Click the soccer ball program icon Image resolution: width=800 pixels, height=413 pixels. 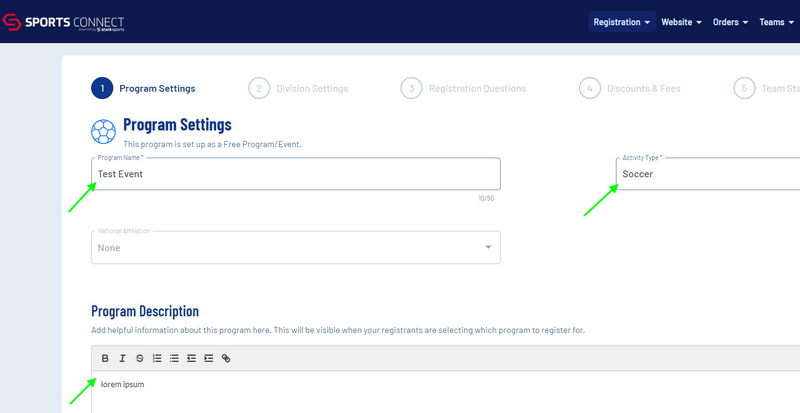tap(104, 132)
